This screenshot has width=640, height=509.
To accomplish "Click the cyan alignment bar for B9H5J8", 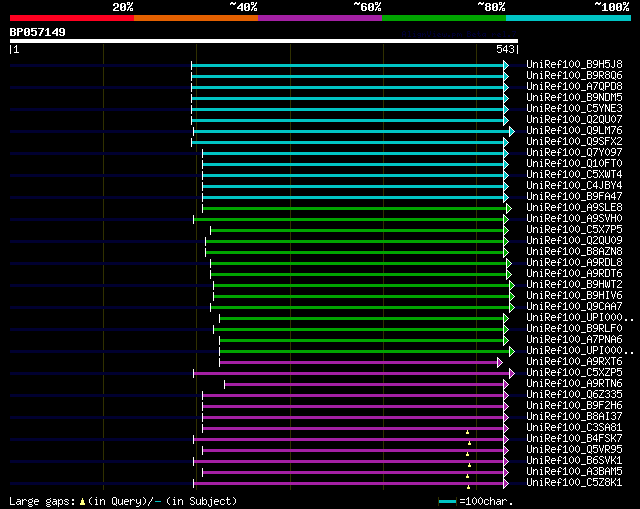I will point(347,66).
